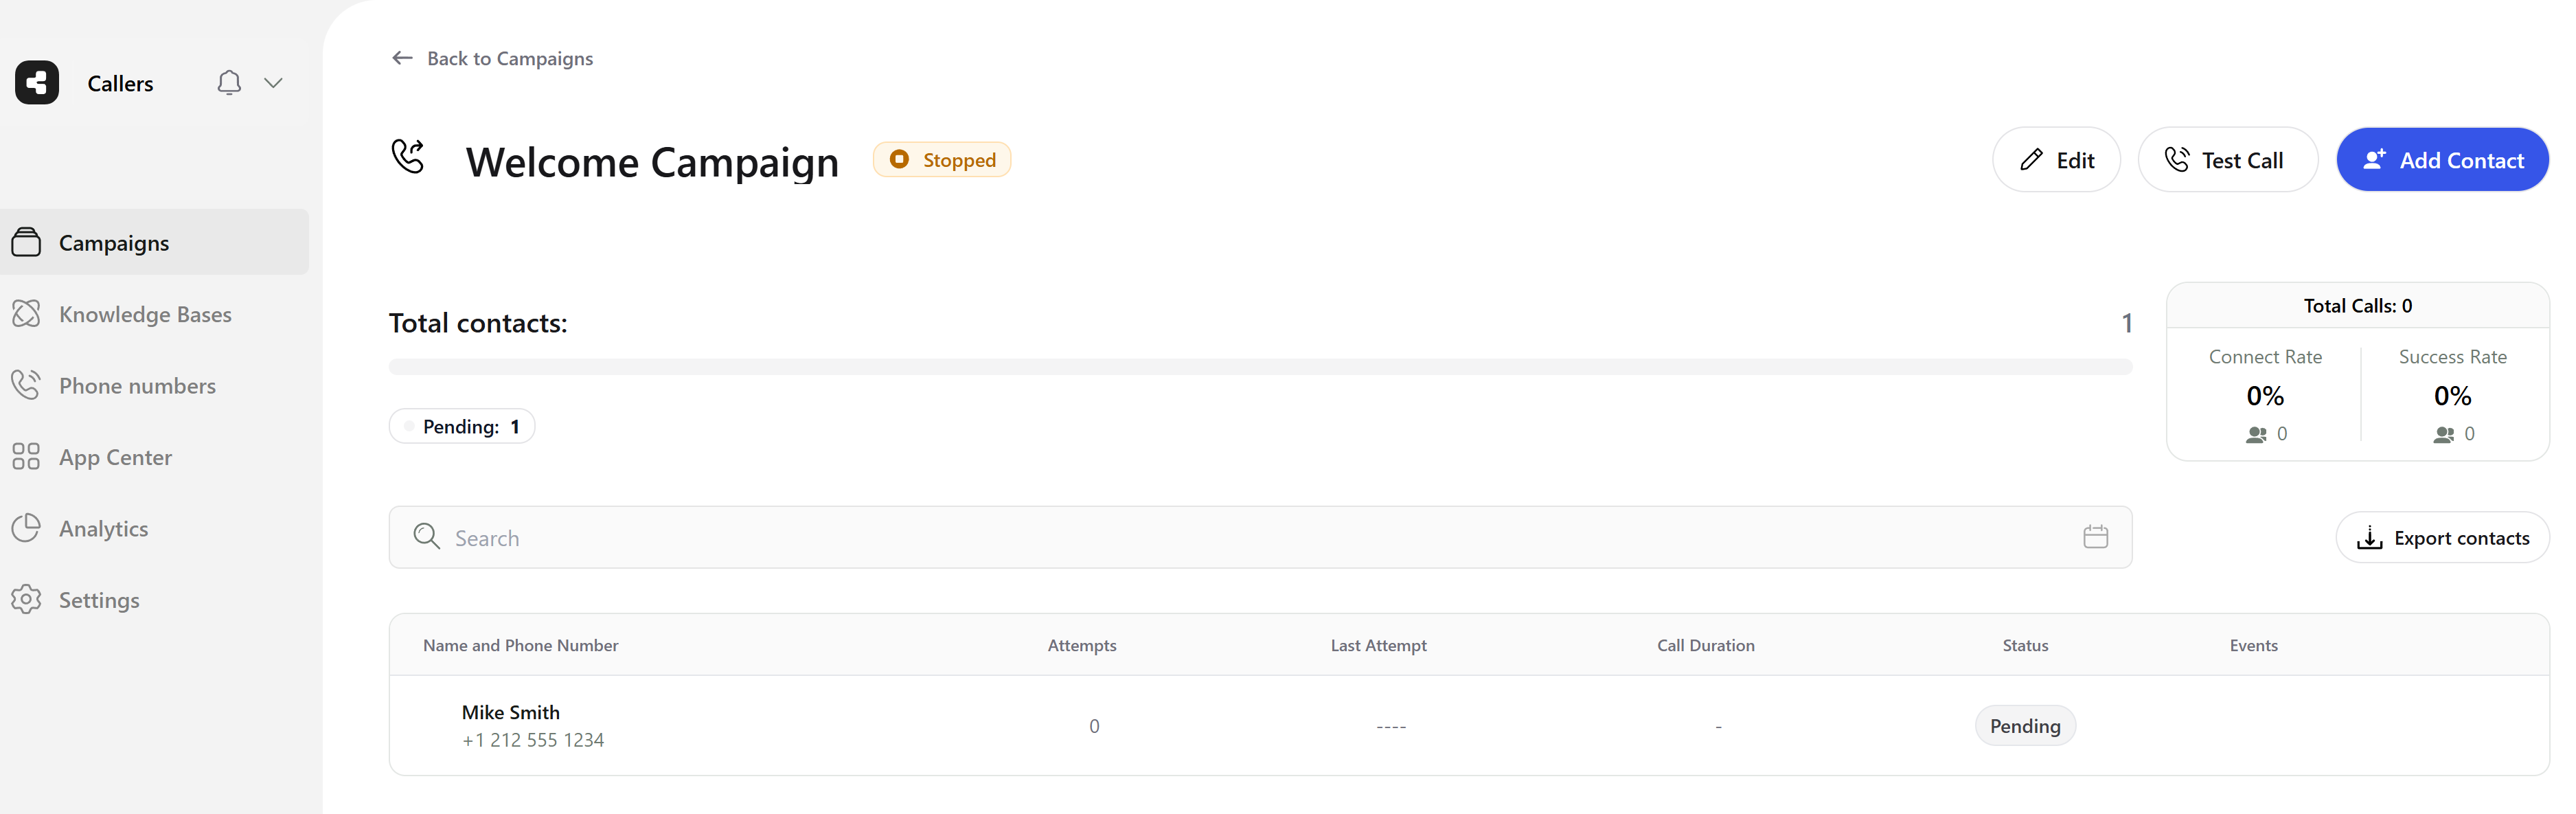Open the App Center
The width and height of the screenshot is (2576, 814).
click(x=115, y=457)
